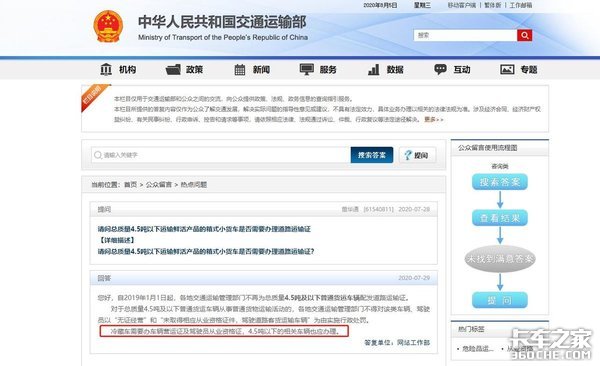Viewport: 600px width, 366px height.
Task: Click the national emblem logo
Action: coord(108,26)
